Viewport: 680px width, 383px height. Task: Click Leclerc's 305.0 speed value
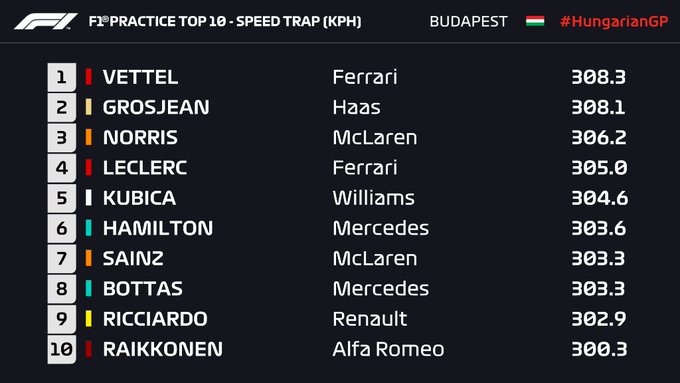point(599,168)
